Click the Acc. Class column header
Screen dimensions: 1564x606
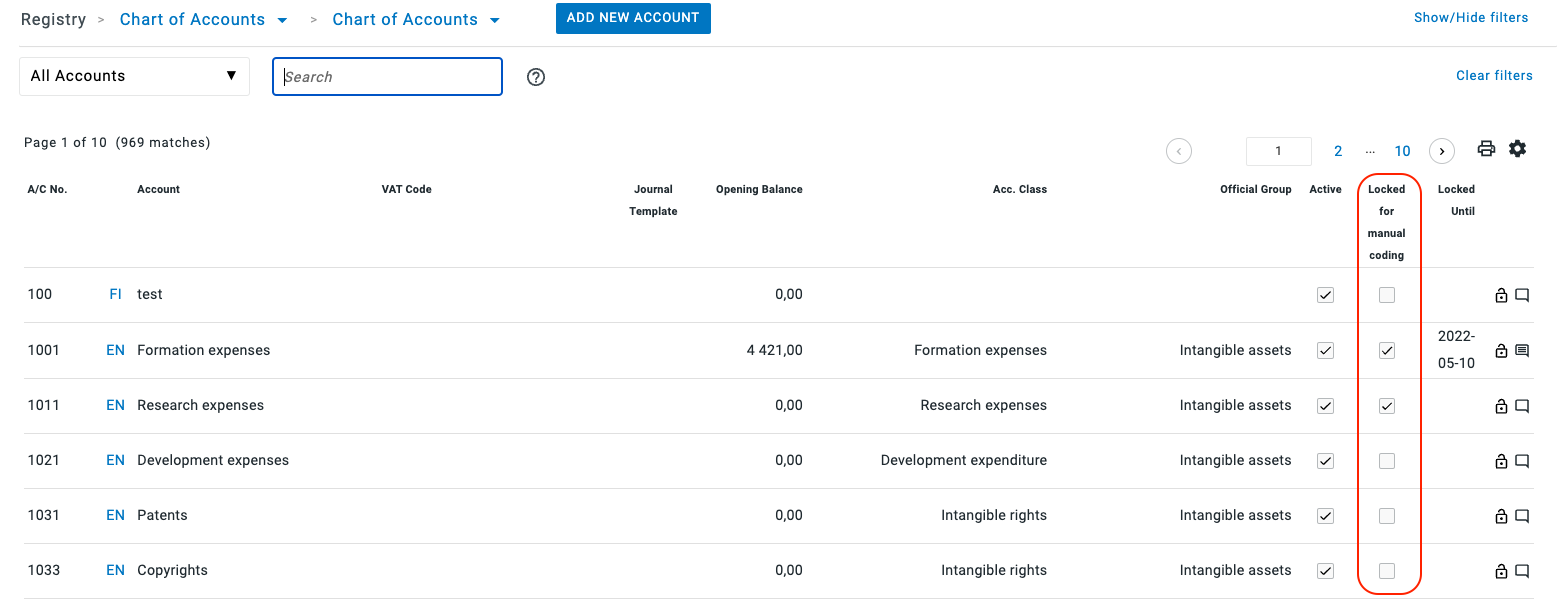(1019, 189)
